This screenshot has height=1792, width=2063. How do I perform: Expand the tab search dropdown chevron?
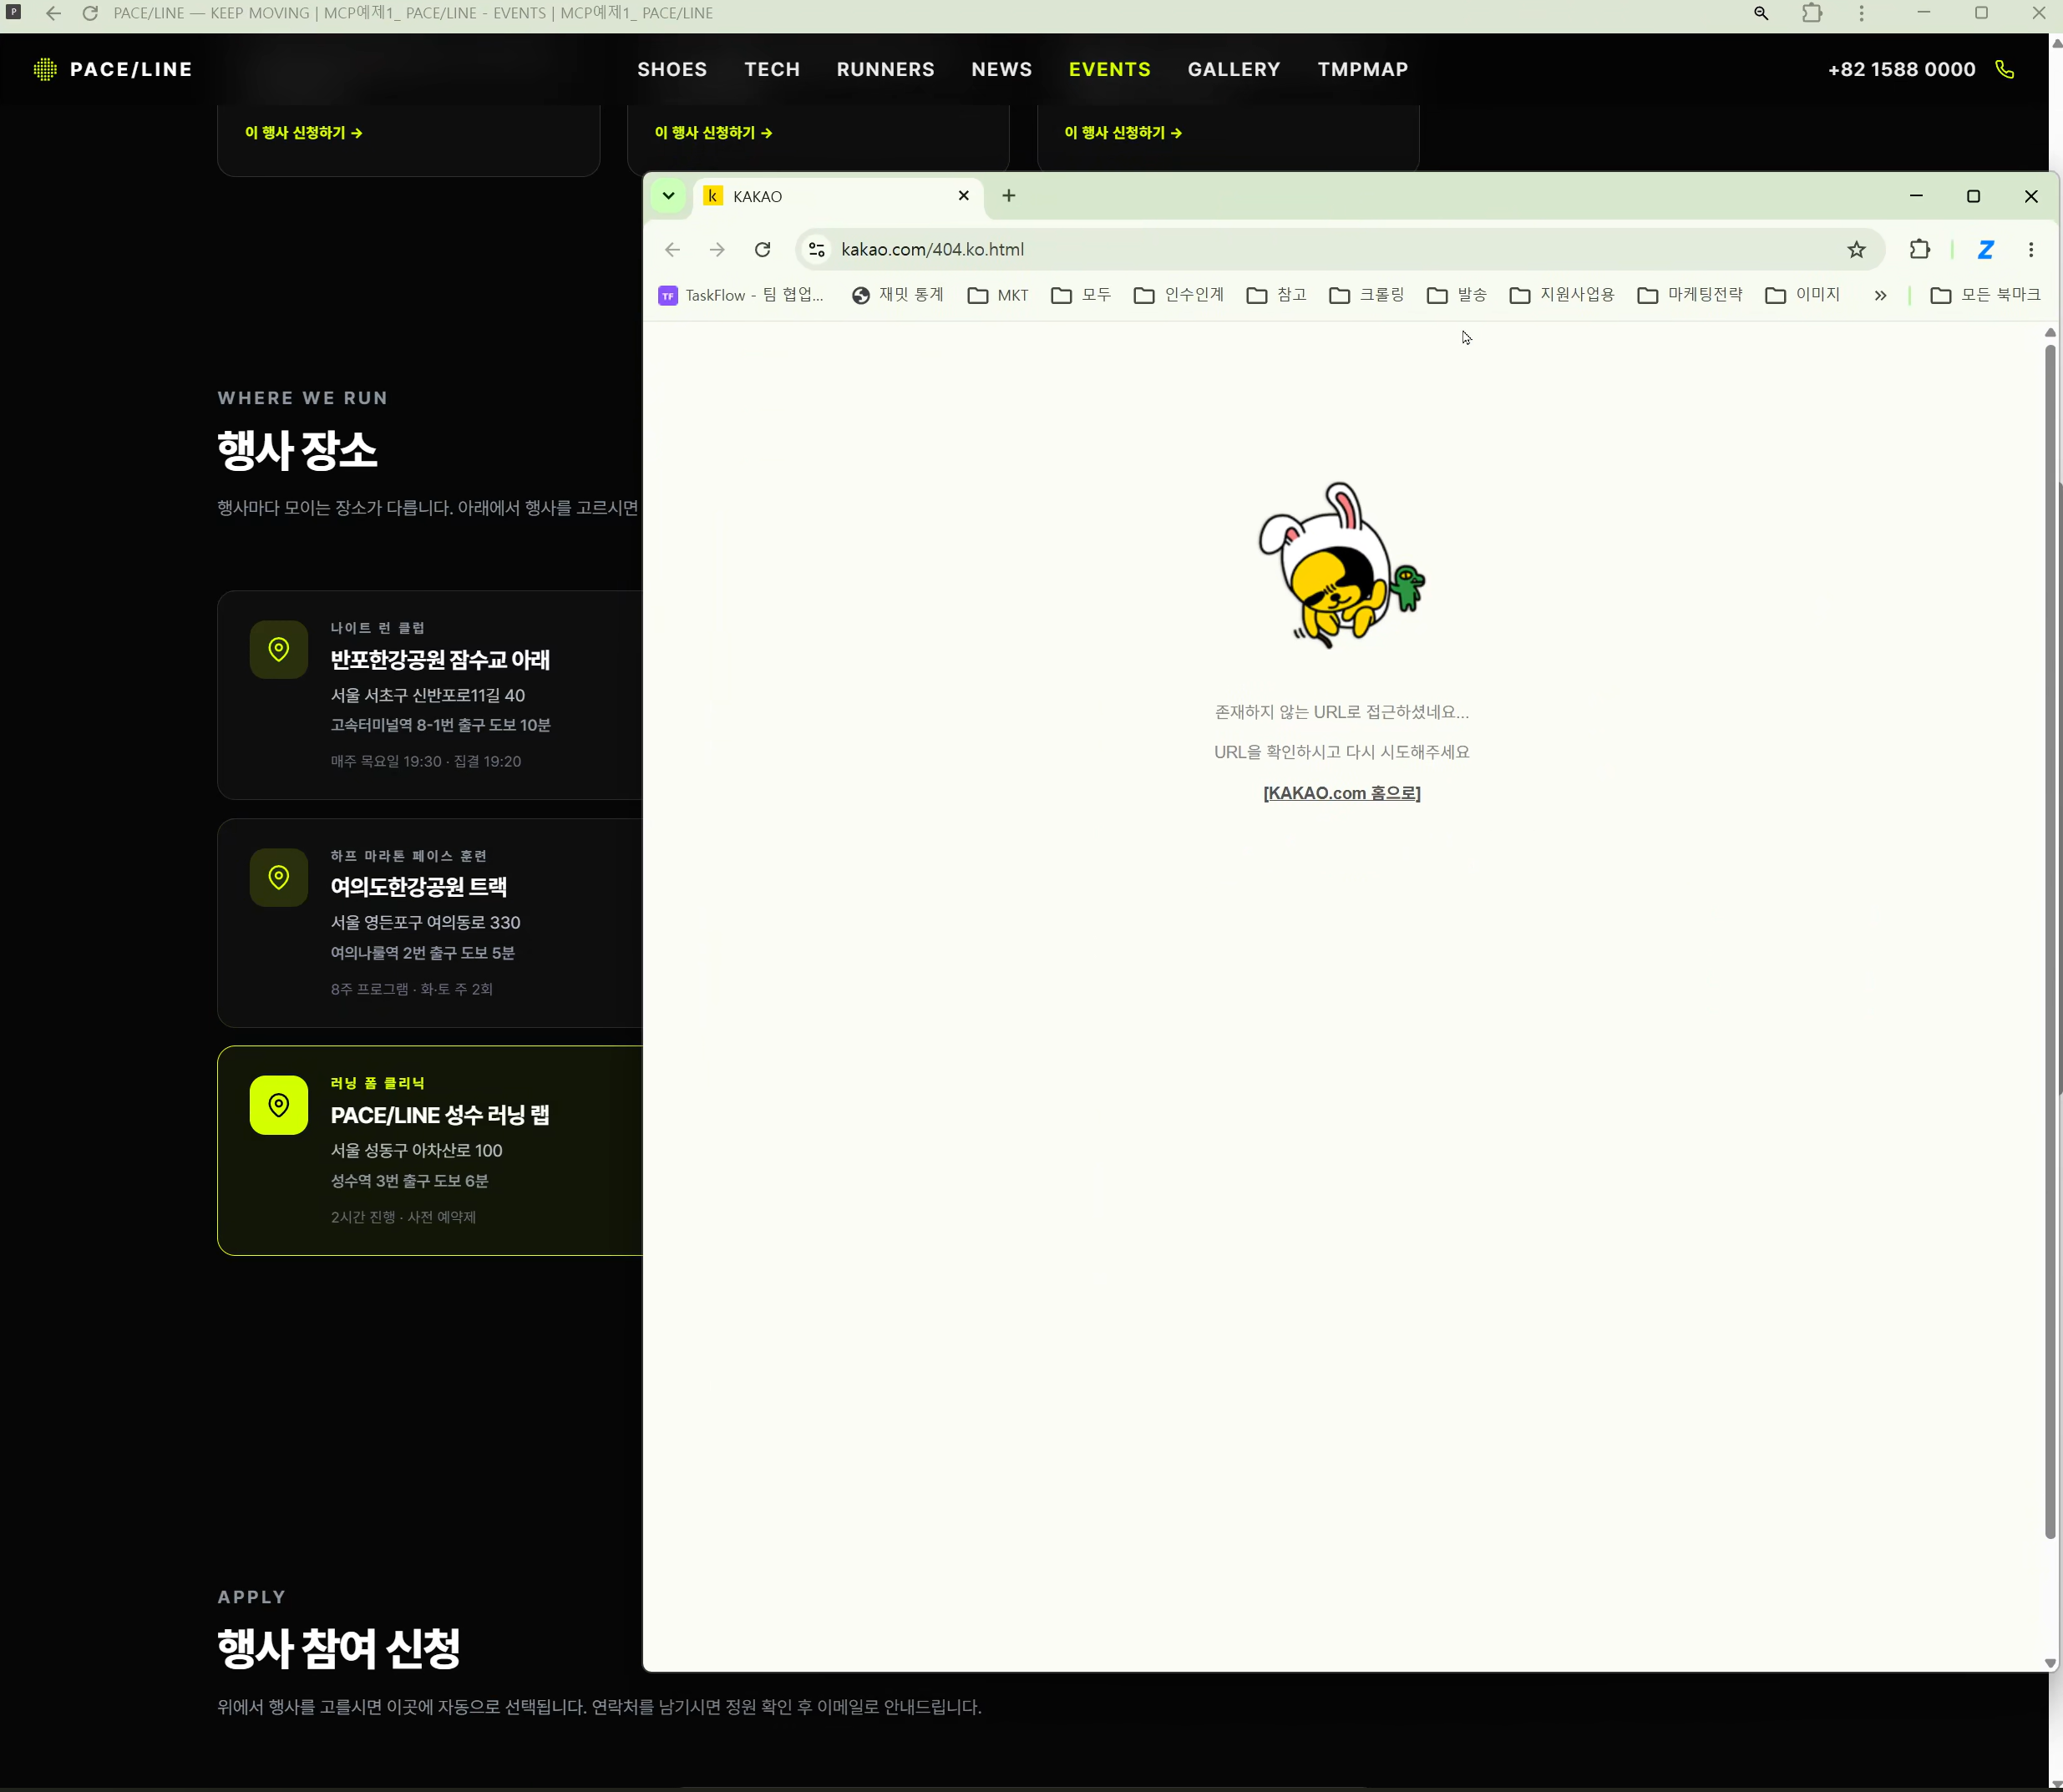tap(668, 195)
